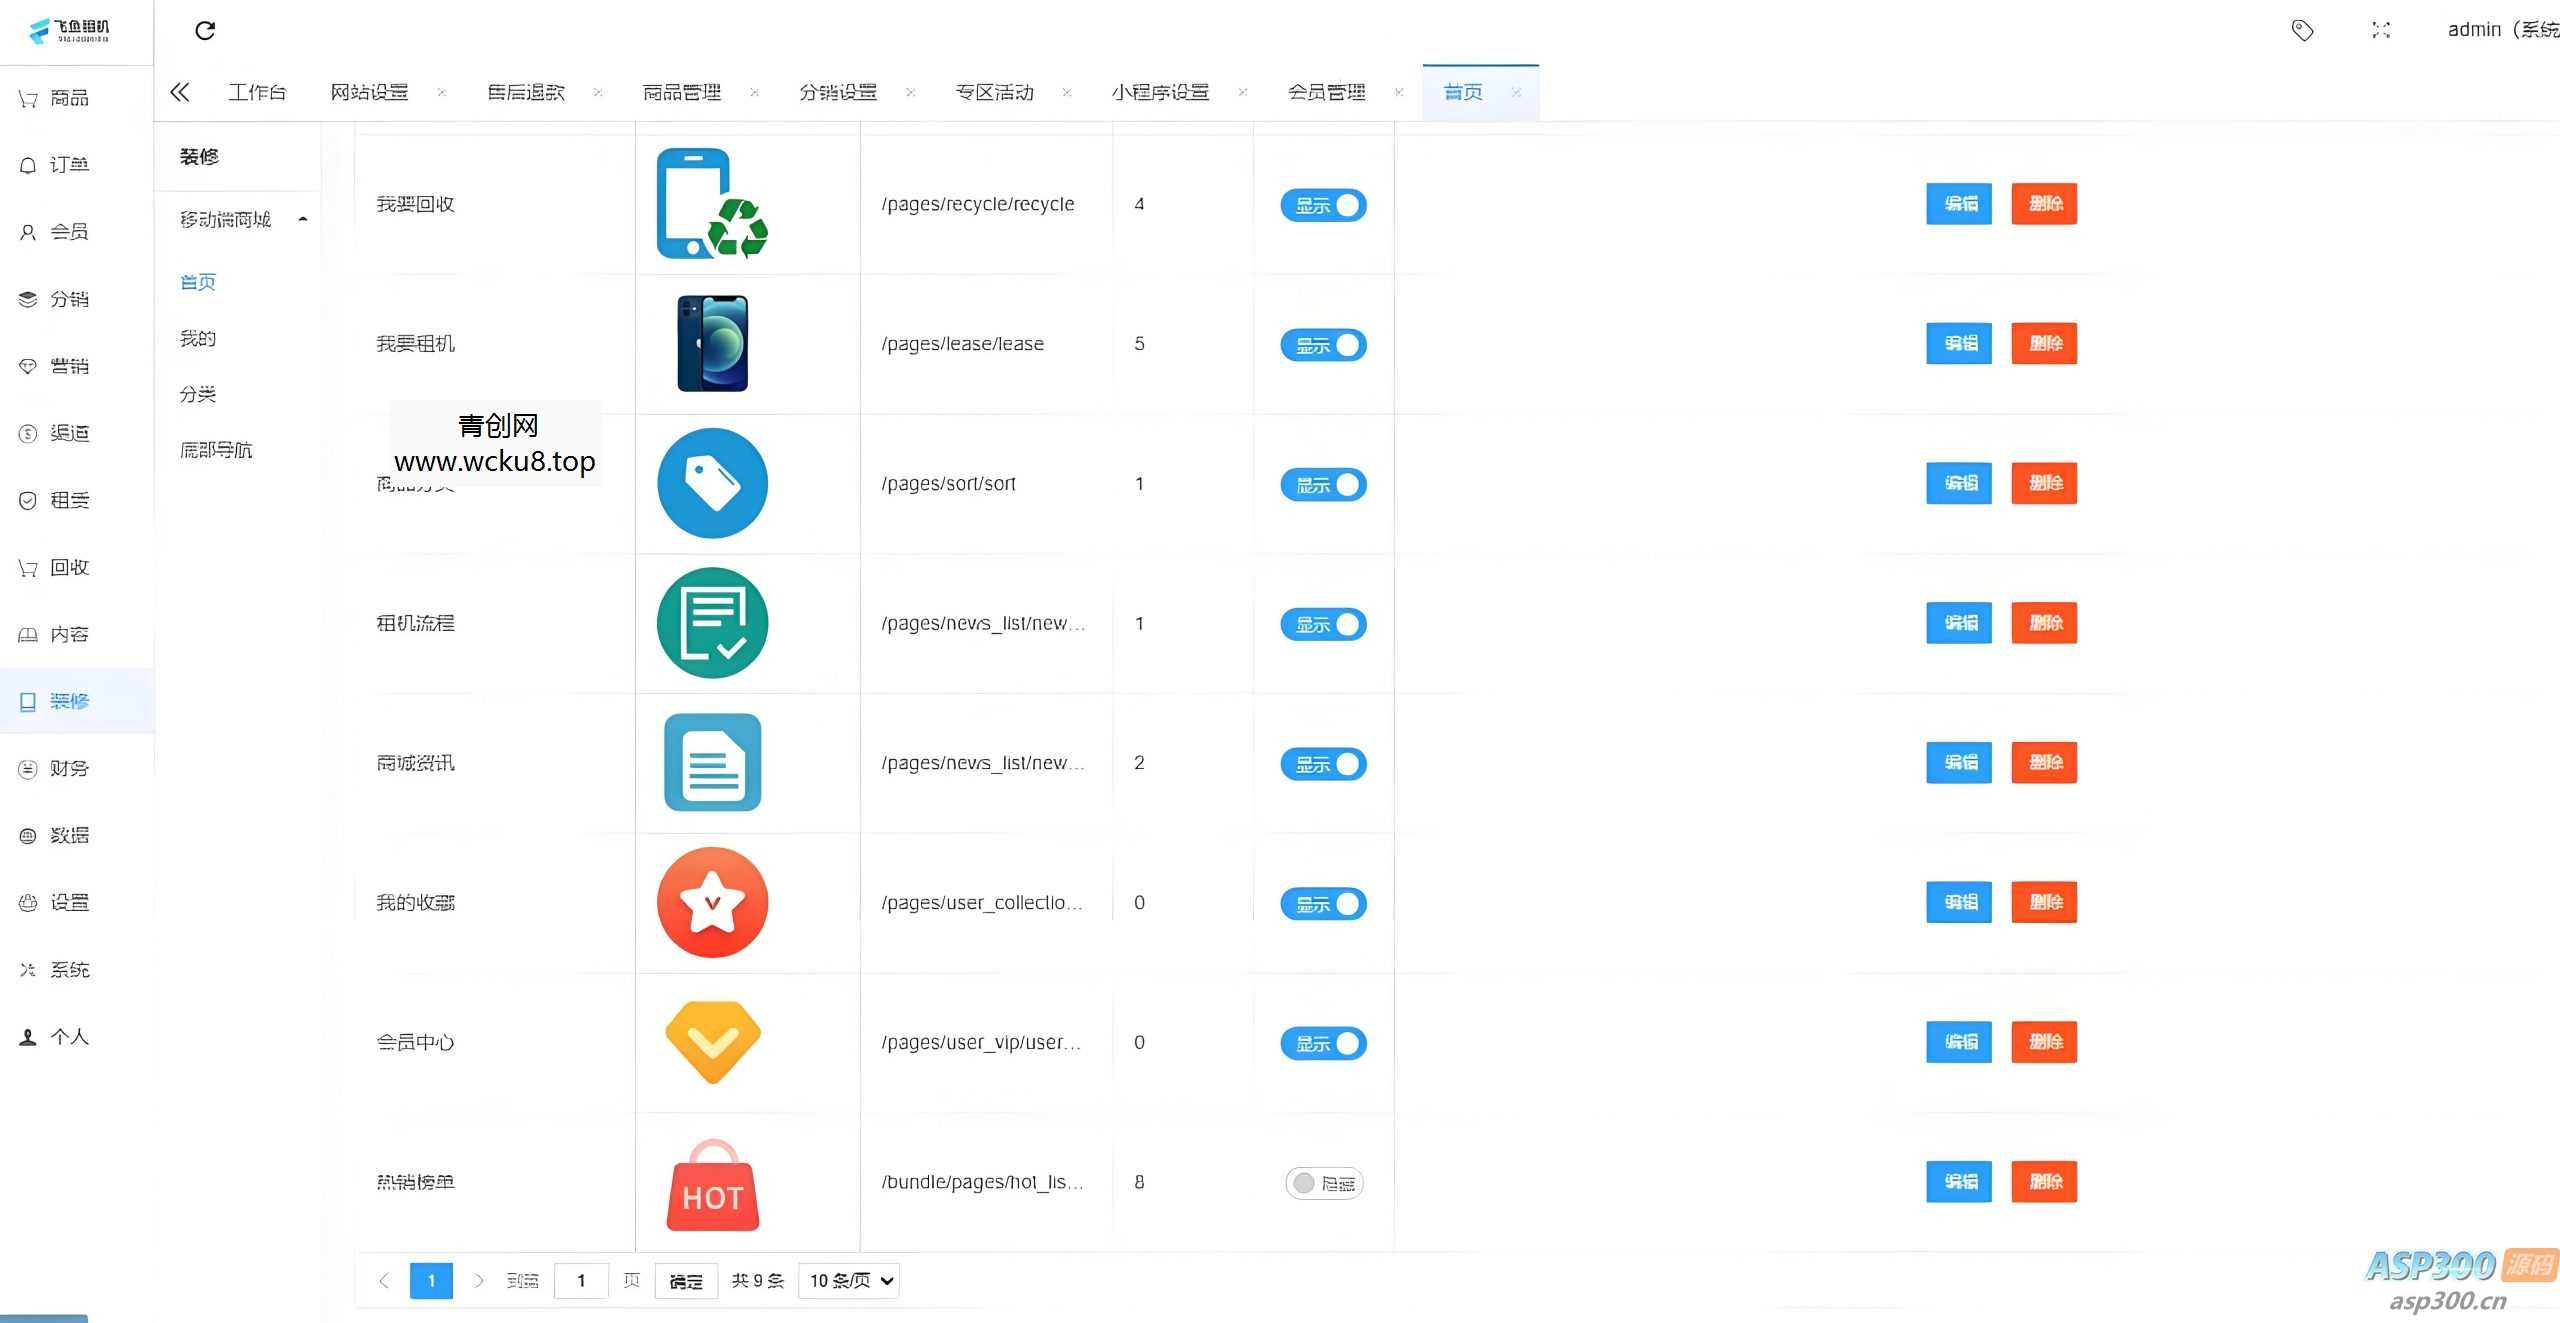Click the 删除 button on the 商城资讯 row

2044,762
